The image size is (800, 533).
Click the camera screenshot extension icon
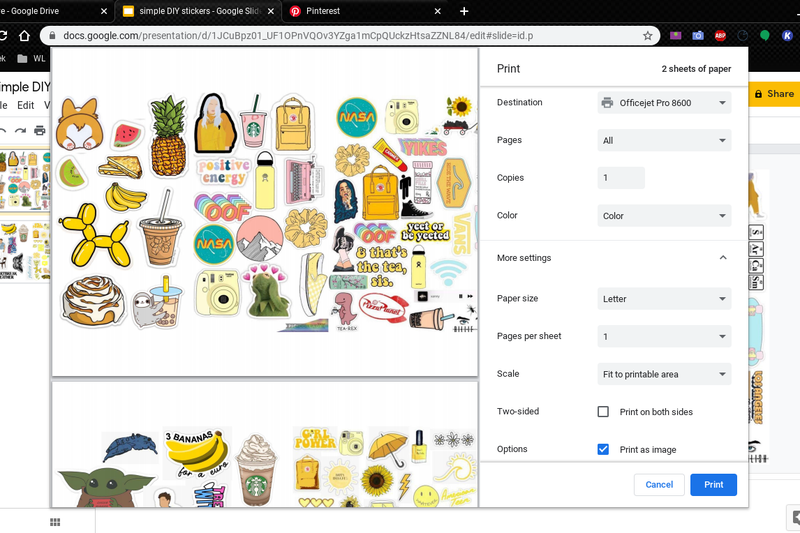click(x=697, y=36)
